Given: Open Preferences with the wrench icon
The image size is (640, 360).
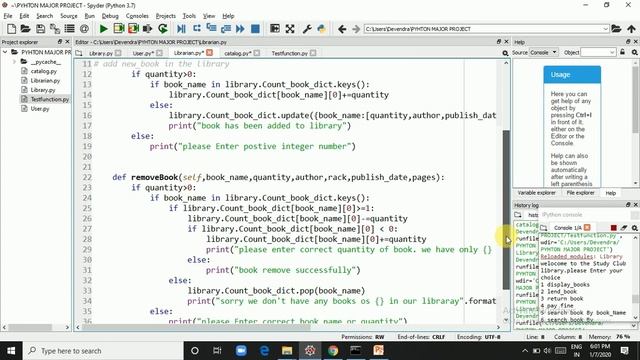Looking at the screenshot, I should 307,29.
